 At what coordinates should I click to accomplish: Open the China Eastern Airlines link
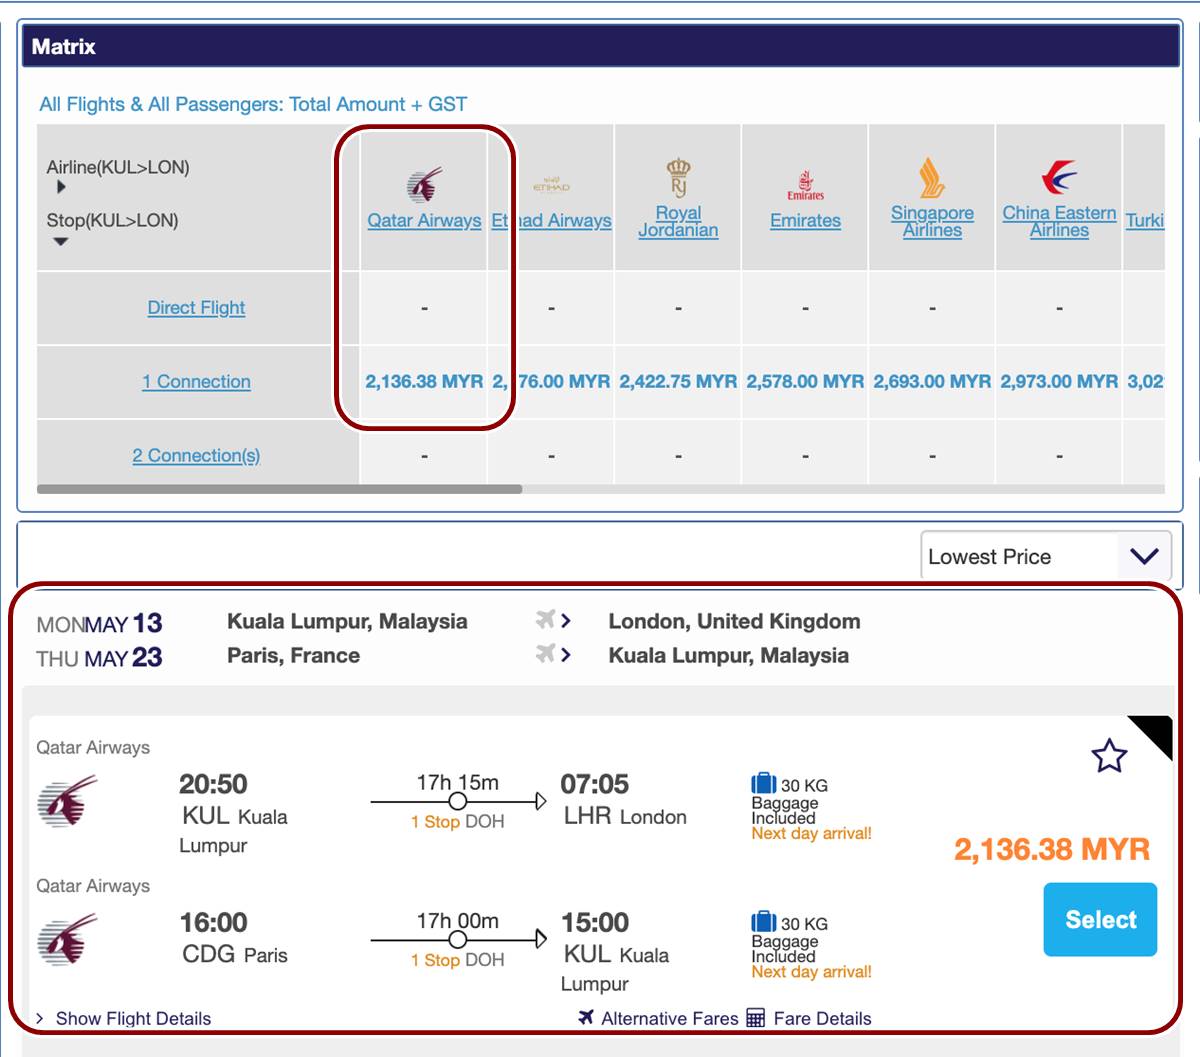(1059, 221)
